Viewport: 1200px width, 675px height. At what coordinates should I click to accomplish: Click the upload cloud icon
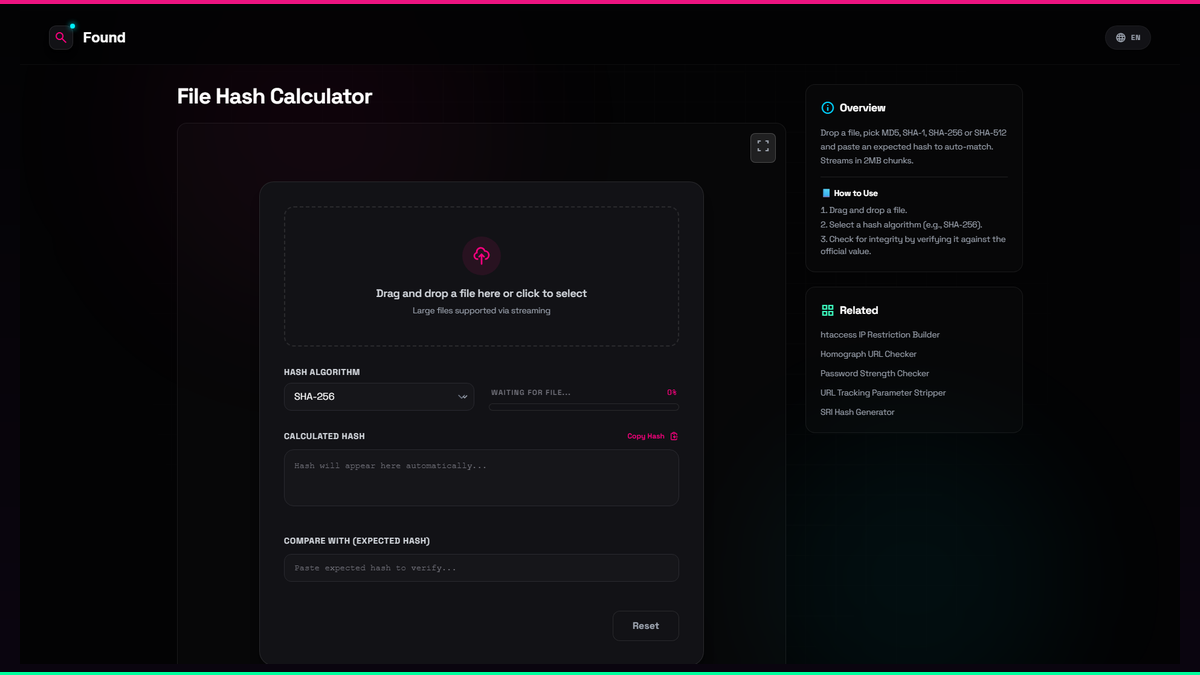tap(481, 256)
